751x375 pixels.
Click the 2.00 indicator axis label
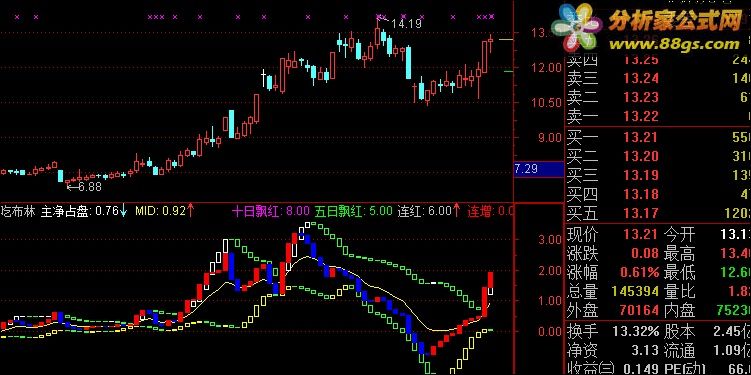pyautogui.click(x=549, y=271)
